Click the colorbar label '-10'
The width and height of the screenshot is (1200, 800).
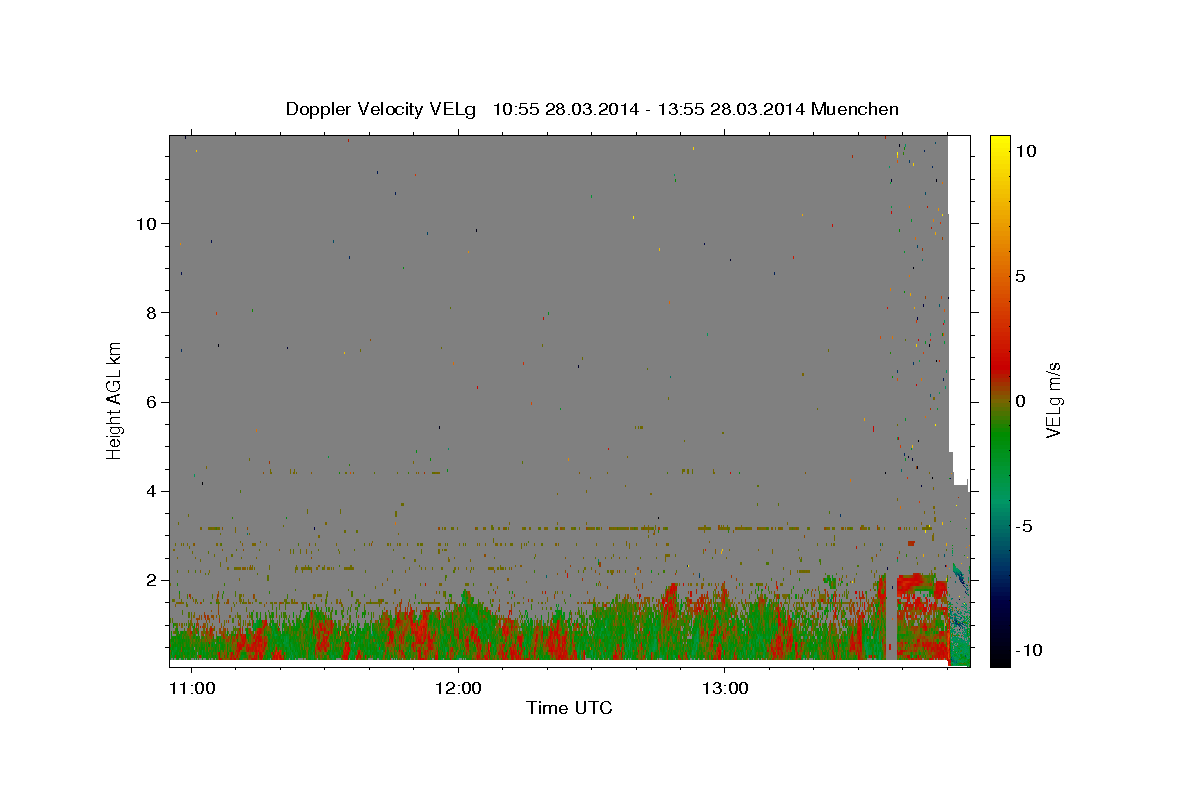point(1027,651)
